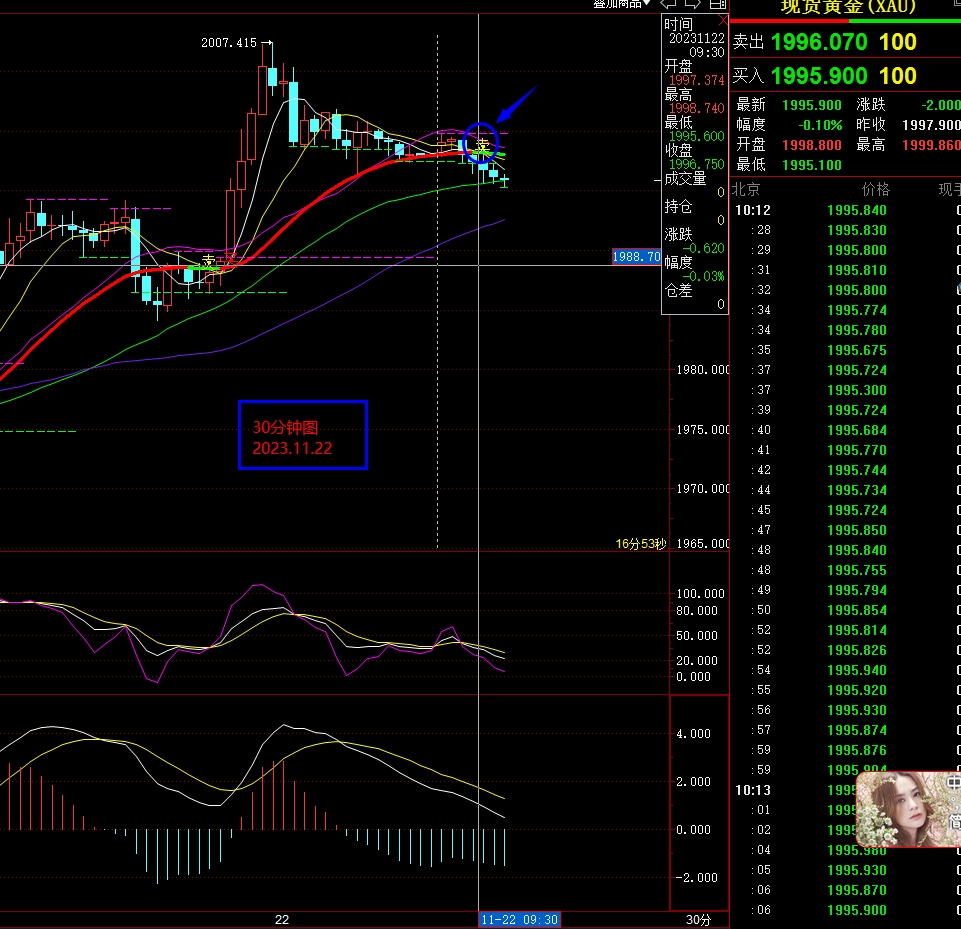Click the 买入 price 1995.900

pos(819,75)
